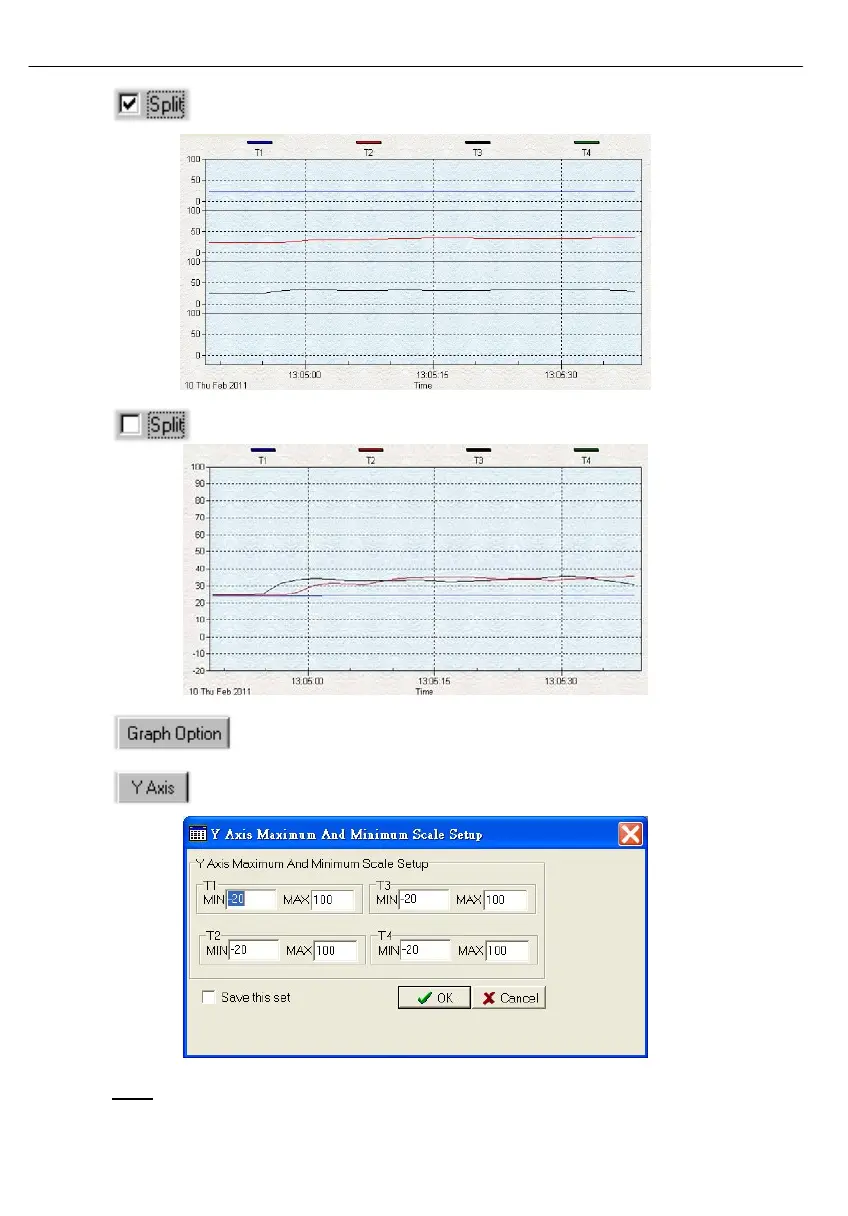Edit the T4 MIN field
The height and width of the screenshot is (1216, 848).
(x=426, y=951)
